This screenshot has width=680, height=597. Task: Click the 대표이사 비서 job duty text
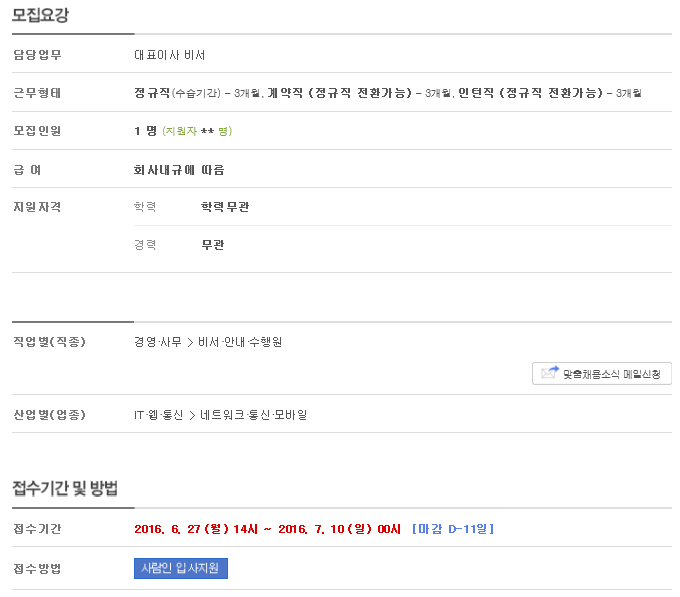click(x=169, y=55)
